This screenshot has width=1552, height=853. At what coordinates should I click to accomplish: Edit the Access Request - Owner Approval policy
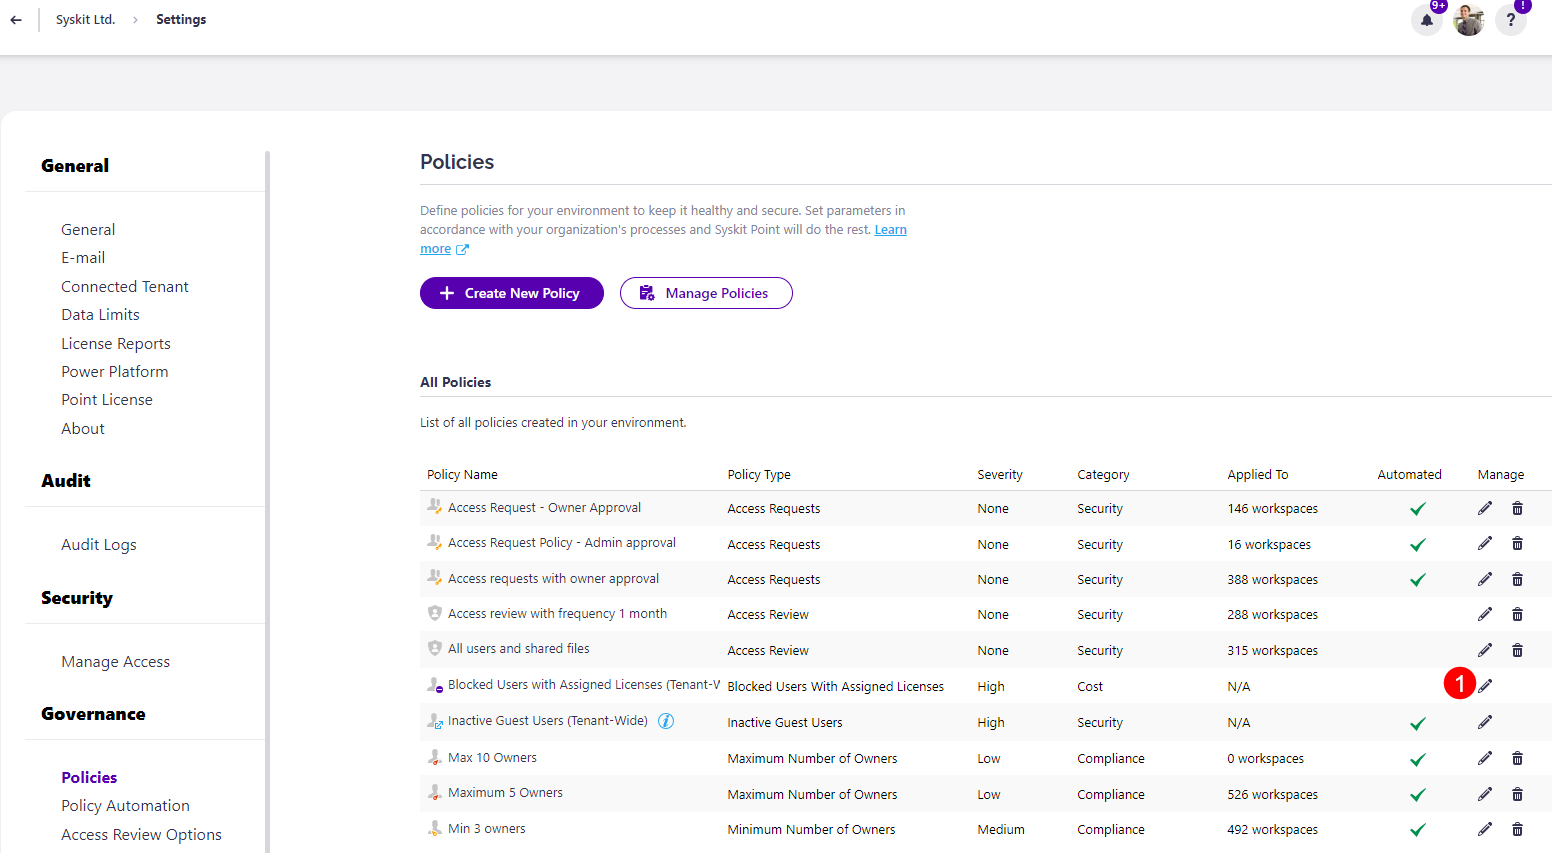pyautogui.click(x=1485, y=508)
